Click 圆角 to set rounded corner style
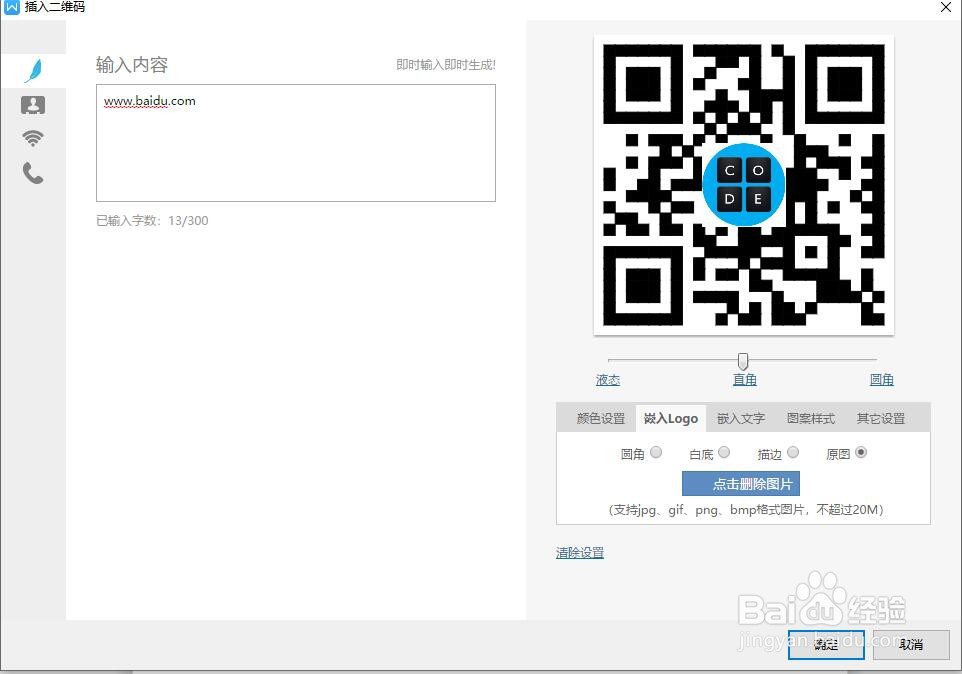Image resolution: width=962 pixels, height=674 pixels. click(881, 379)
